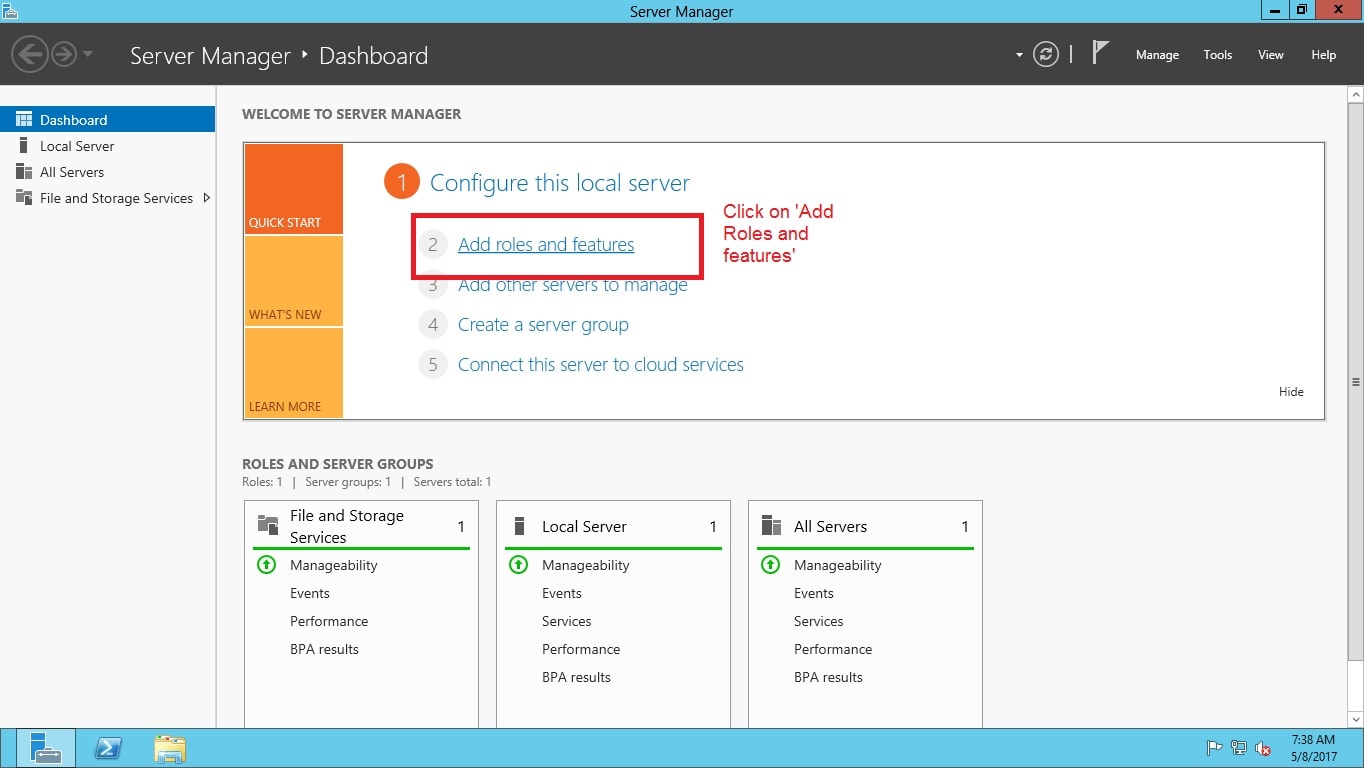The height and width of the screenshot is (768, 1364).
Task: Click the muted volume tray icon
Action: point(1263,748)
